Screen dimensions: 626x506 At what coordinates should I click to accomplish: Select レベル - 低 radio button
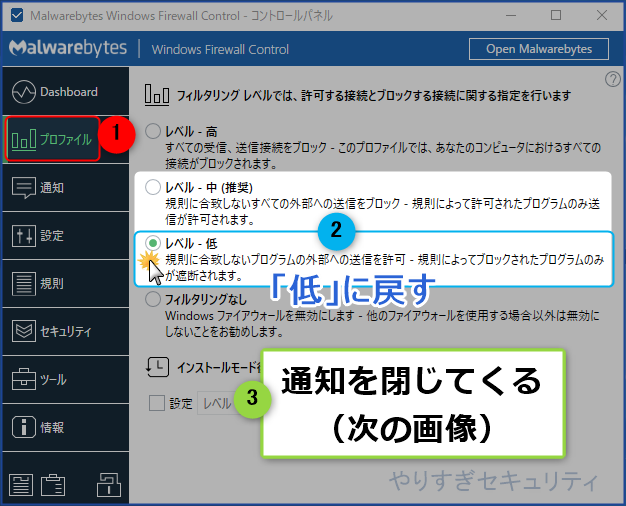[153, 243]
